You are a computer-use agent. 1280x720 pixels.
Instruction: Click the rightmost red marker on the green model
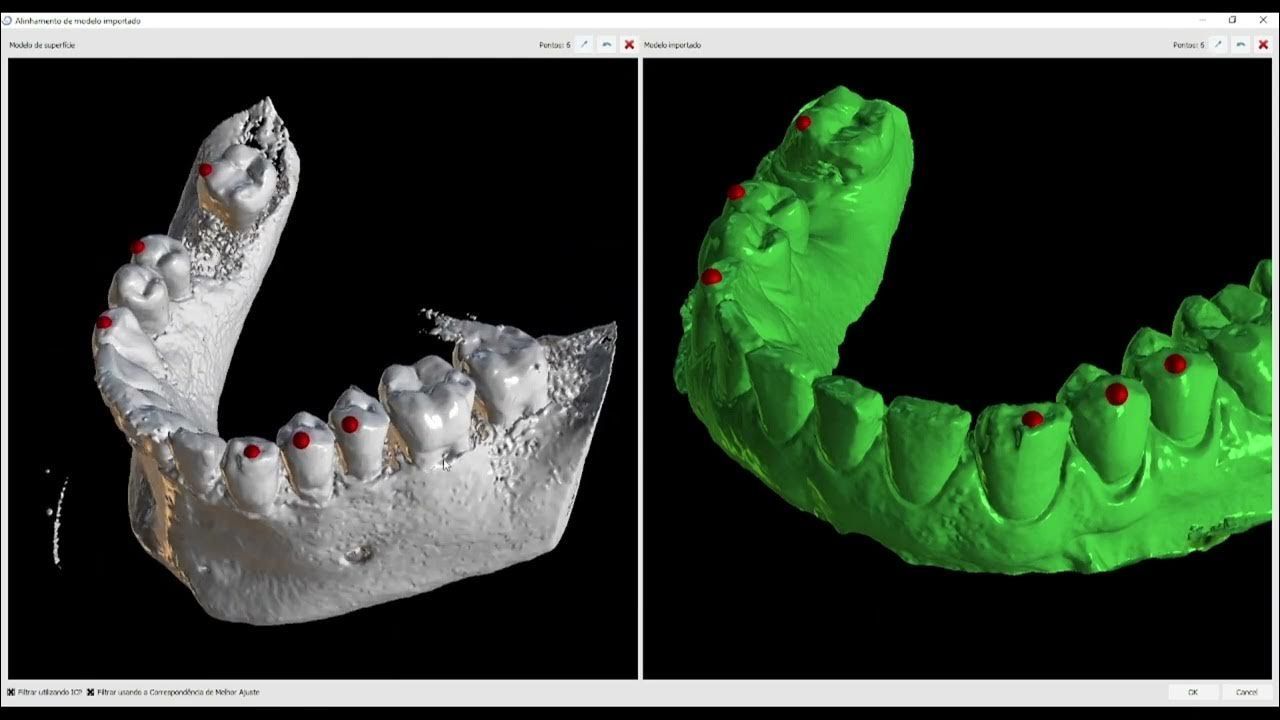(1175, 364)
